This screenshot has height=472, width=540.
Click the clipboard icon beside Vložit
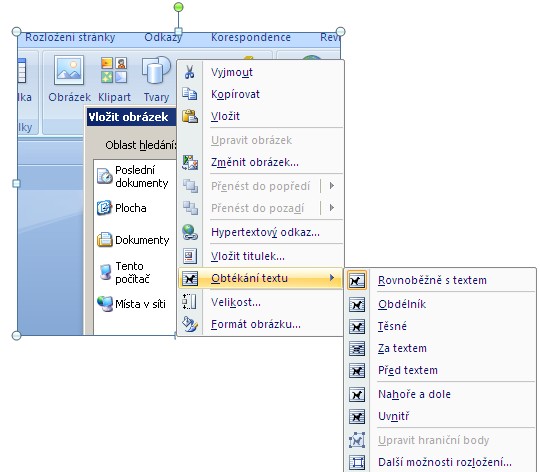(190, 116)
